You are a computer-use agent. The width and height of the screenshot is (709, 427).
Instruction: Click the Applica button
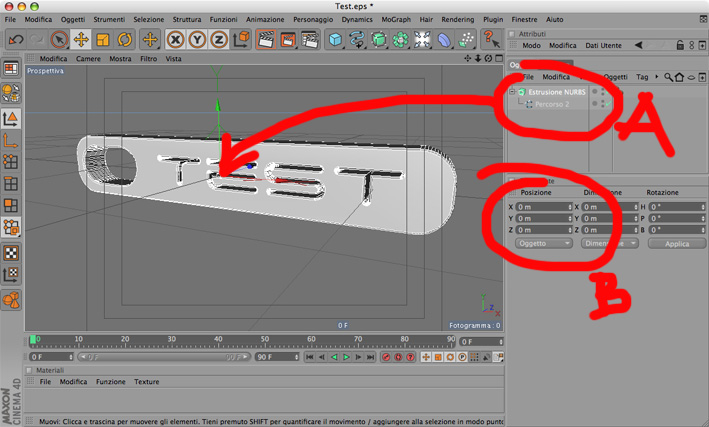tap(677, 243)
